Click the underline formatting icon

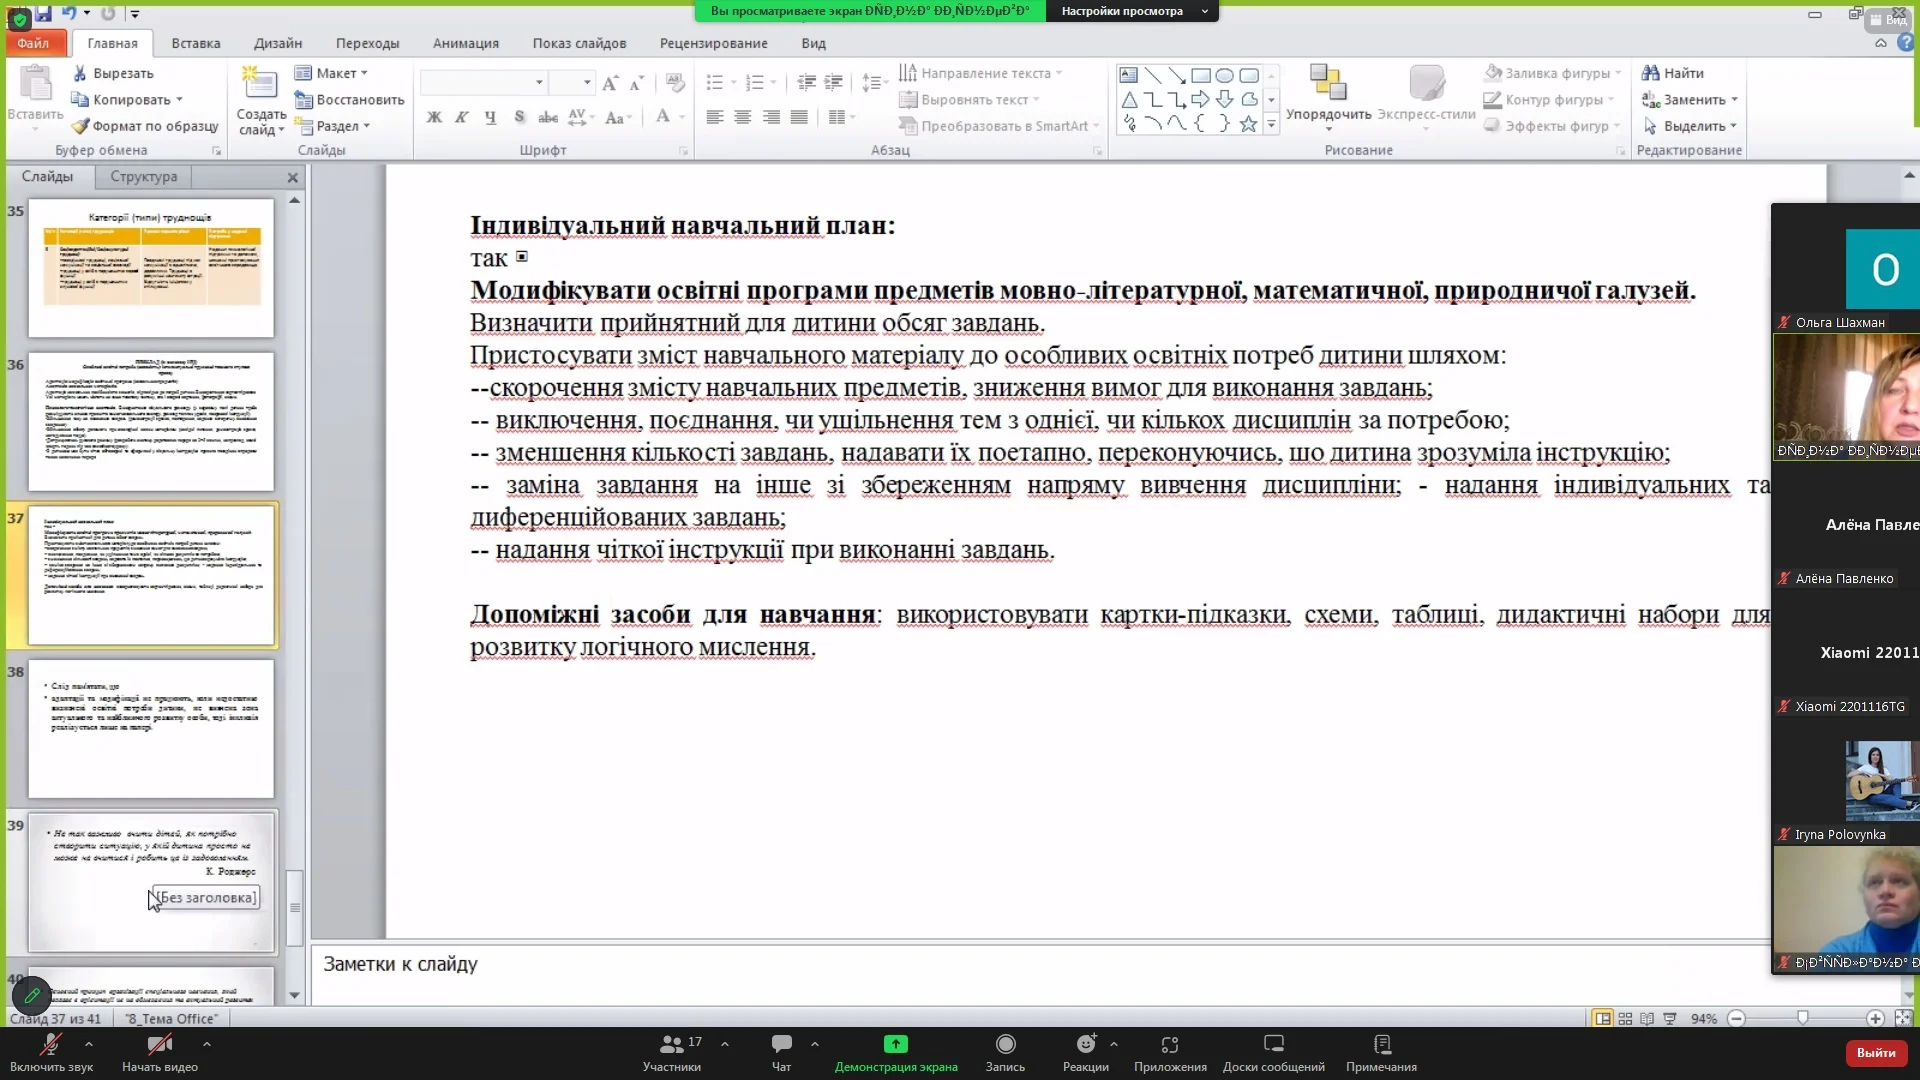[x=490, y=118]
